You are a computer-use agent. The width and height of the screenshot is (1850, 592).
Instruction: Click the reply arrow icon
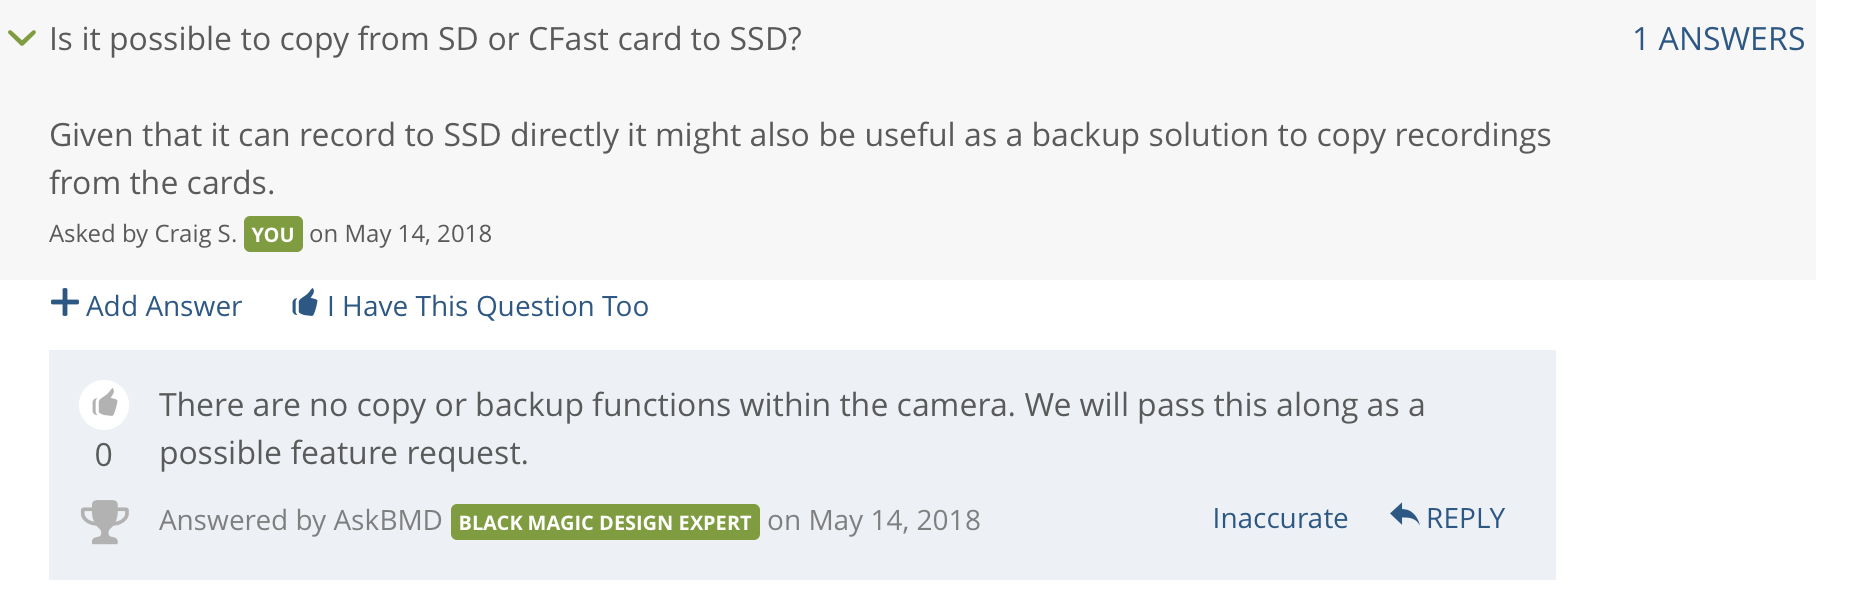coord(1405,515)
